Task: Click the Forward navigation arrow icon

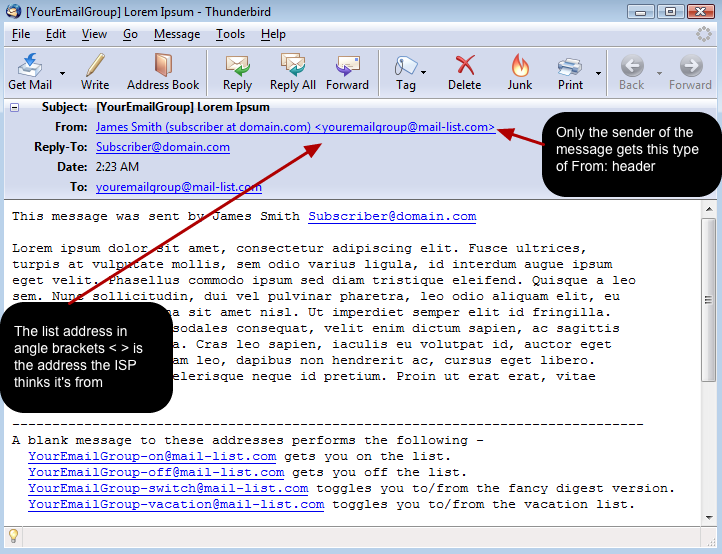Action: 691,66
